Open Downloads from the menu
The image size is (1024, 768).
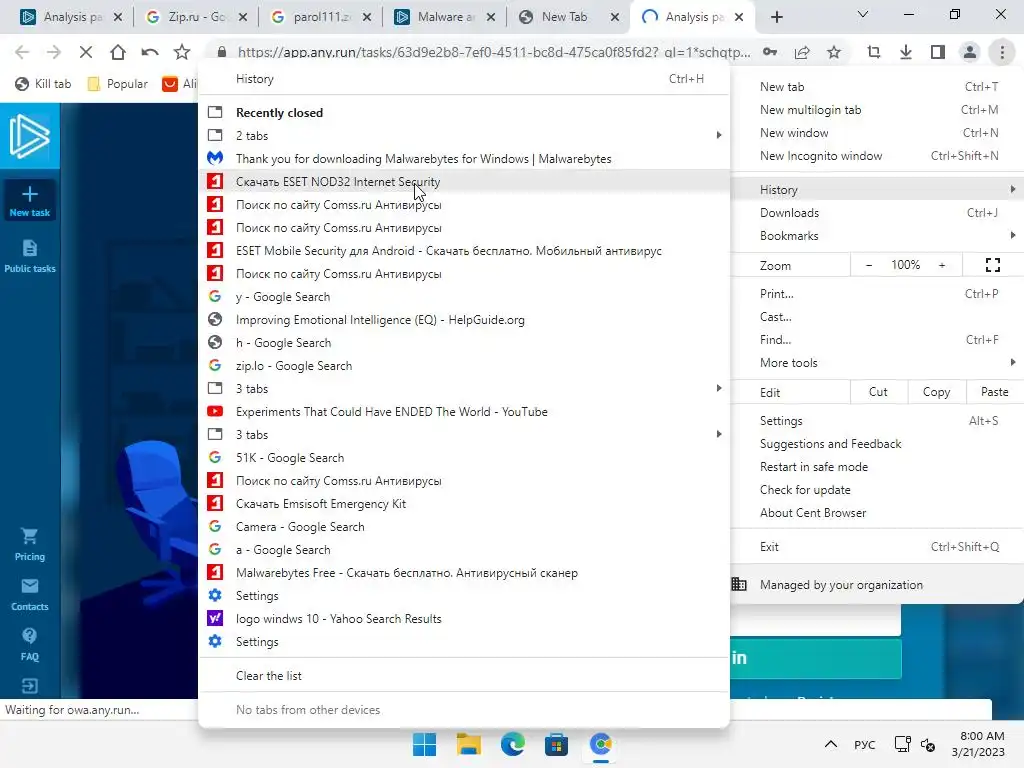click(877, 213)
